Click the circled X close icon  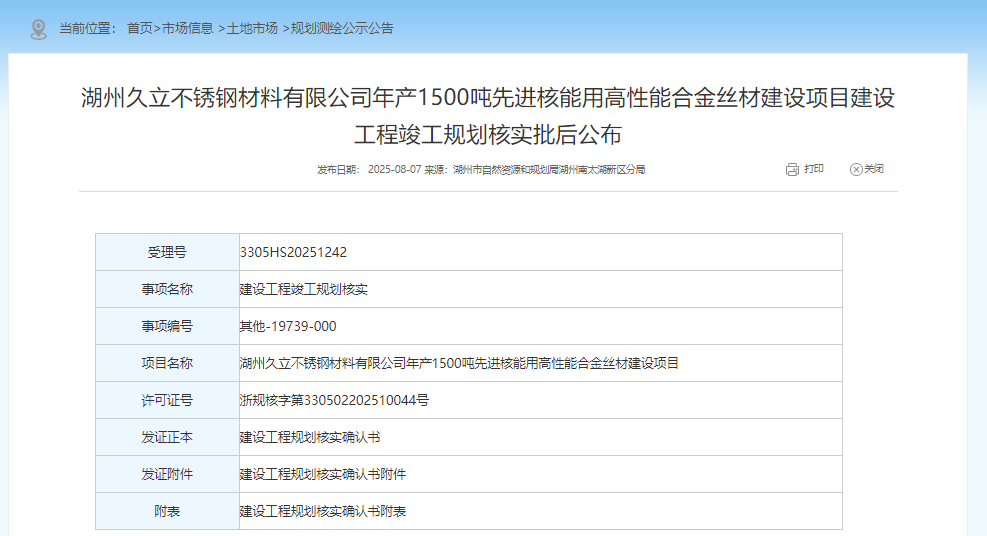(855, 169)
